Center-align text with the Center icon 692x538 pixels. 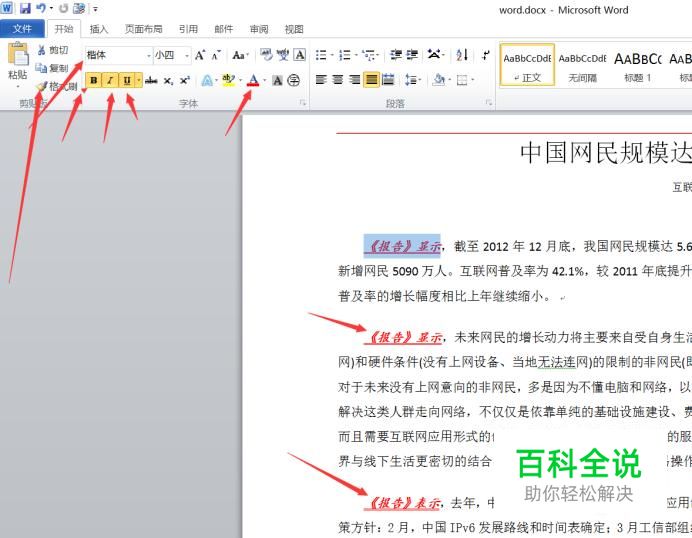click(338, 80)
